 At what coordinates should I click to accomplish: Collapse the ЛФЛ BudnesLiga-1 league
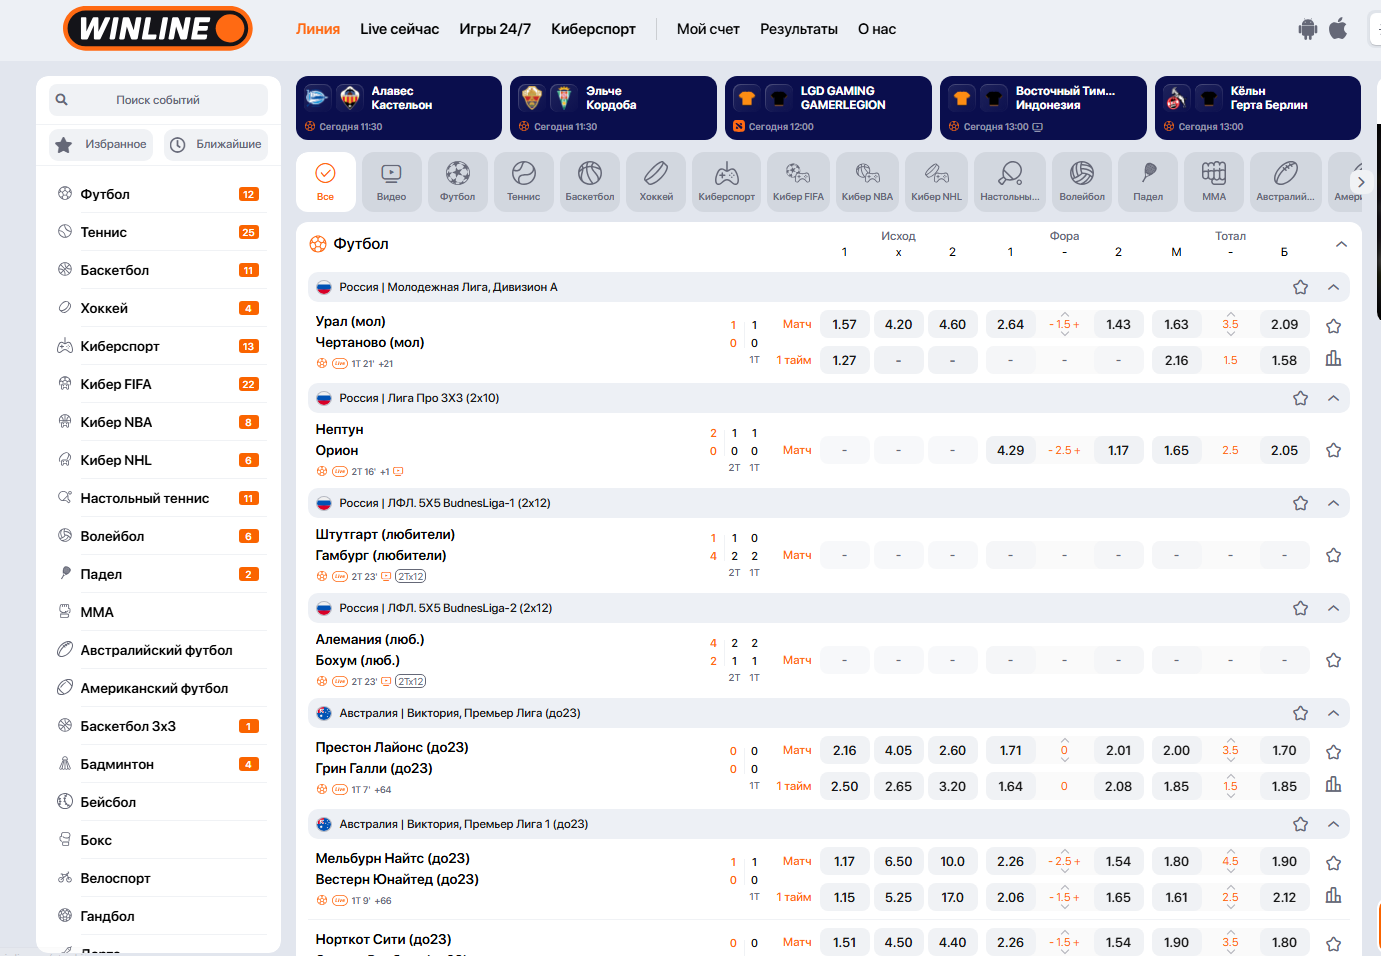1333,503
